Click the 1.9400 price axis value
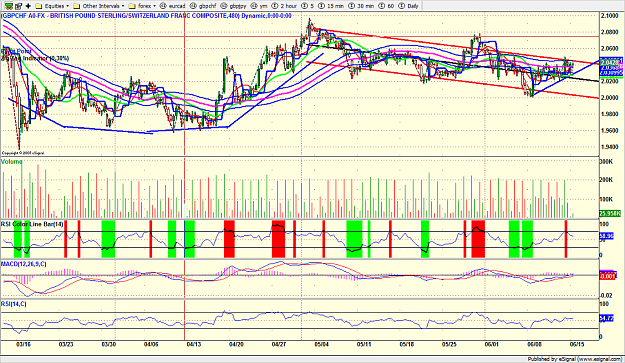This screenshot has width=625, height=363. pos(609,147)
